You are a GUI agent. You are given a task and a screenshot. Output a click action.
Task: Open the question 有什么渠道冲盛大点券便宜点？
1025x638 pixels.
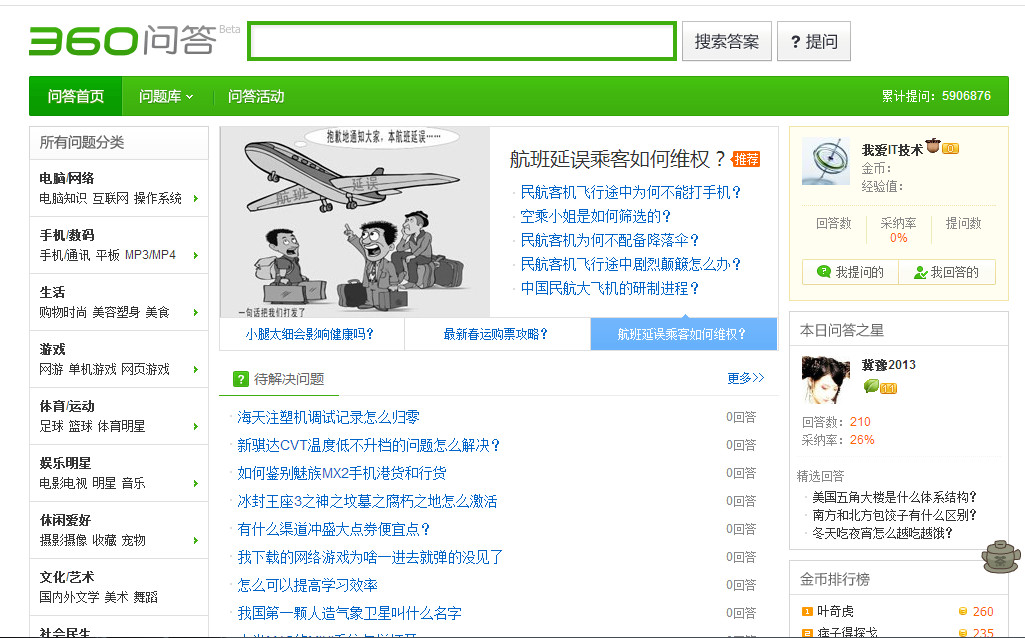click(334, 529)
